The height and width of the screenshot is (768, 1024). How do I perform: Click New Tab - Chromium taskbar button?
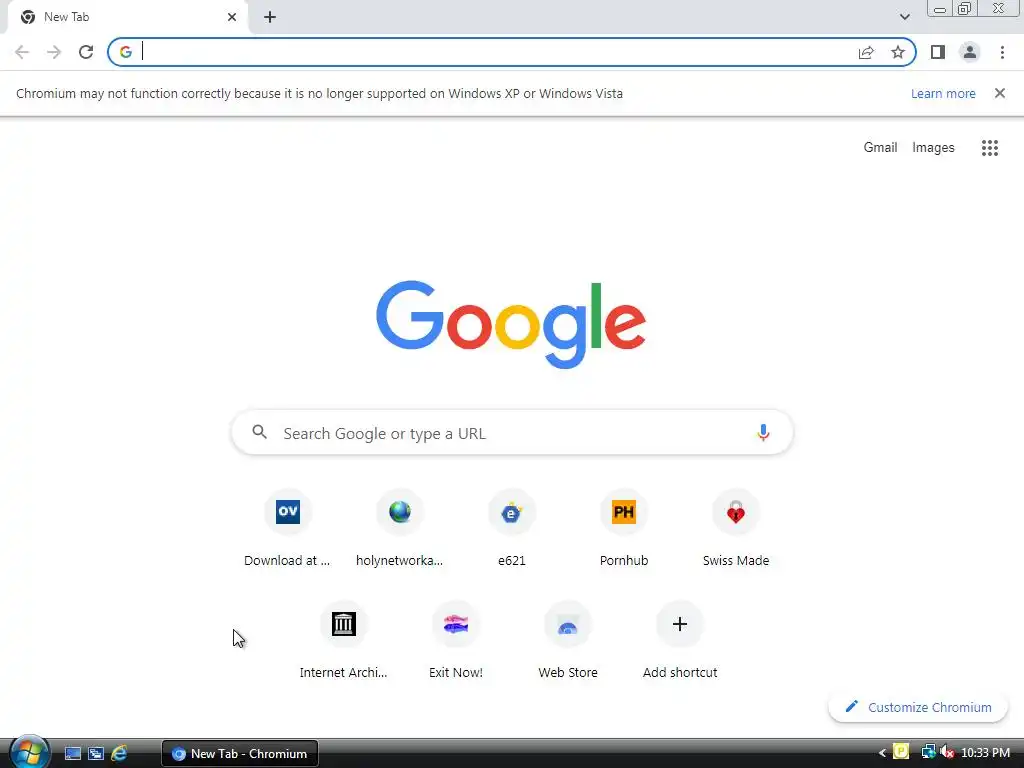pos(240,754)
